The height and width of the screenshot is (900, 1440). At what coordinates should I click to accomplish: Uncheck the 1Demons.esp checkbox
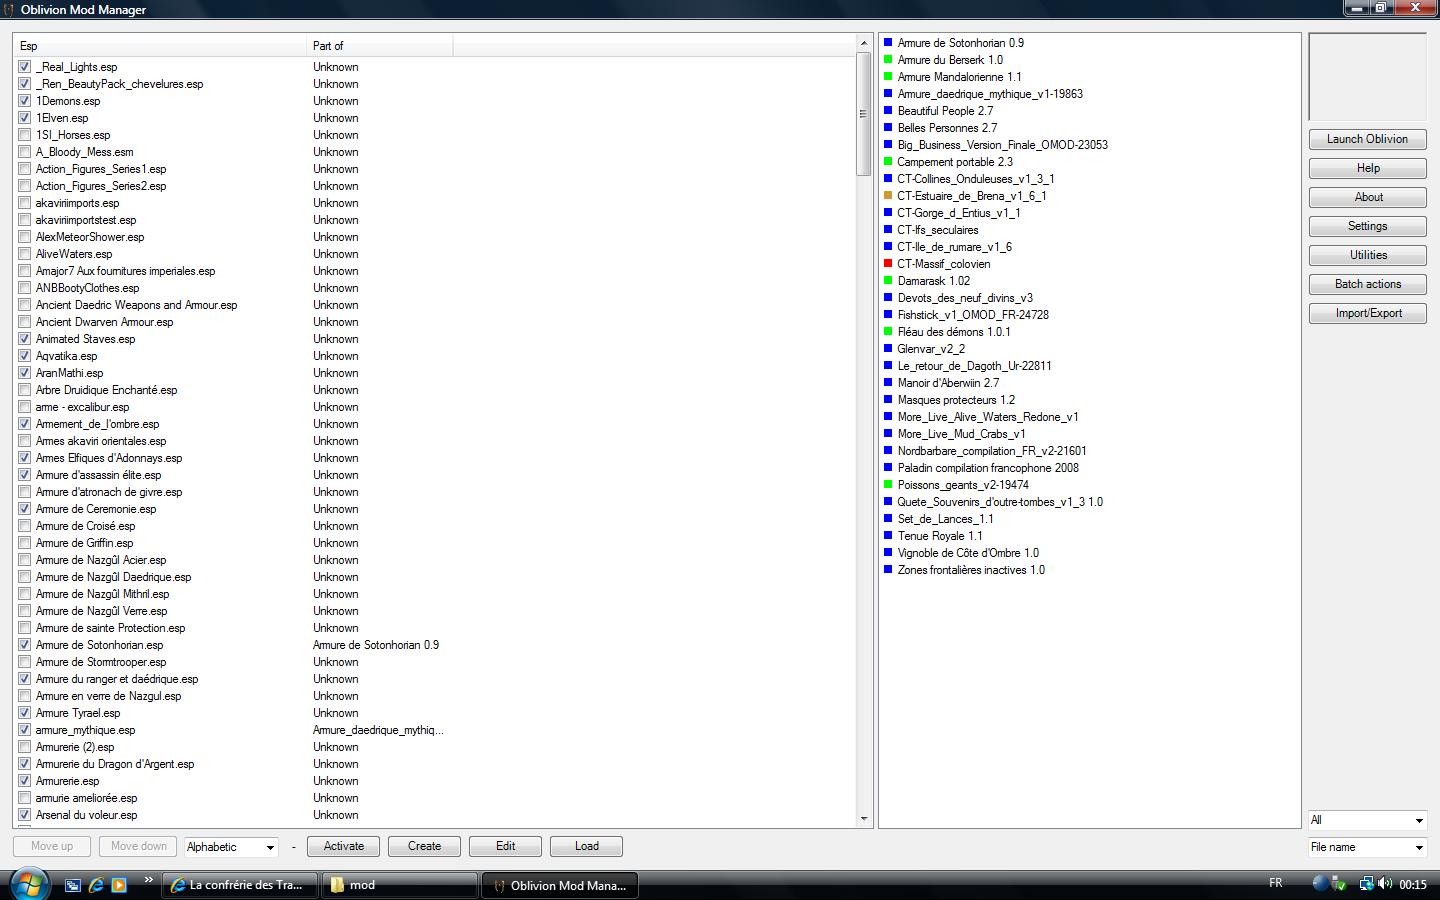click(x=24, y=101)
